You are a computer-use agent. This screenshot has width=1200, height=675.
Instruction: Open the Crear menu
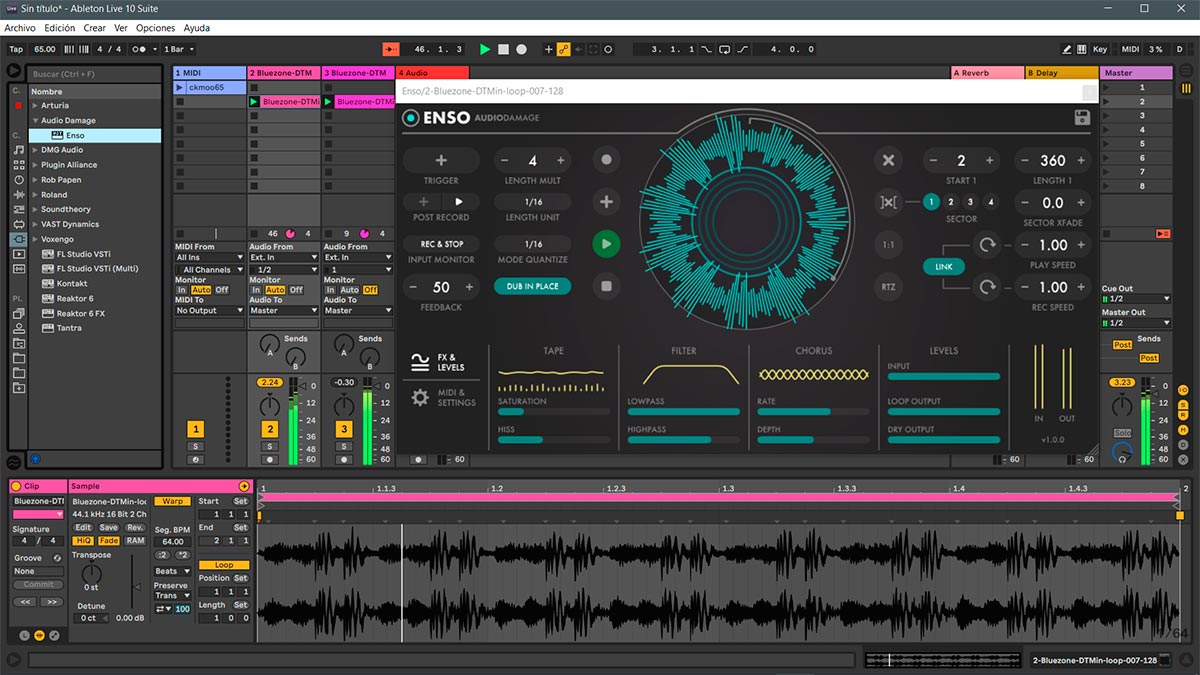click(95, 28)
